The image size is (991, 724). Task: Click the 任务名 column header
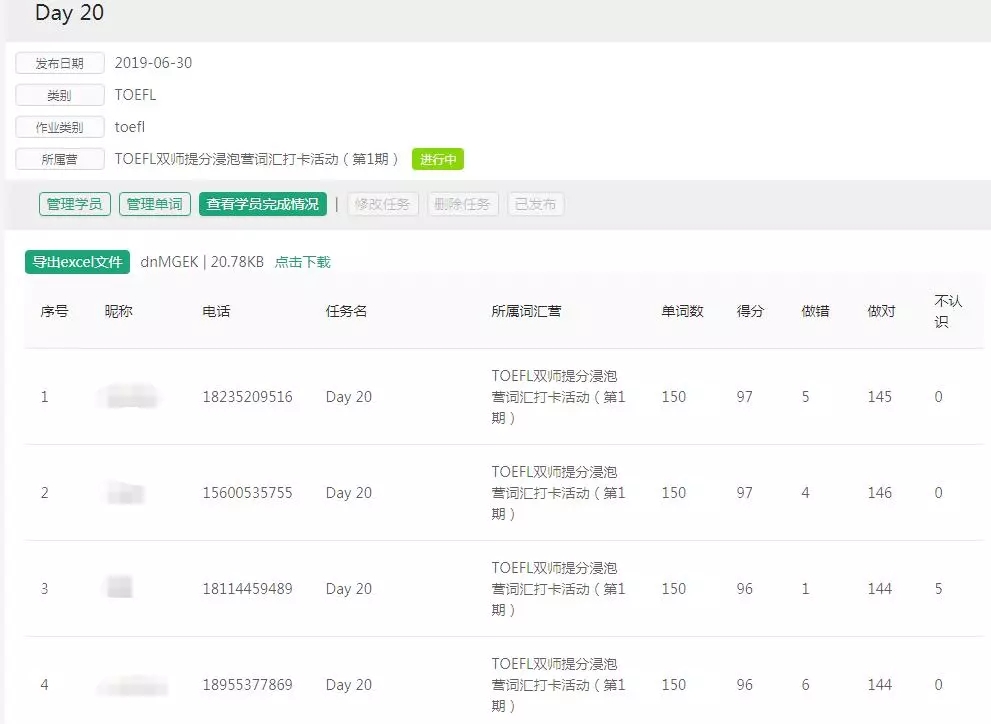click(x=346, y=311)
